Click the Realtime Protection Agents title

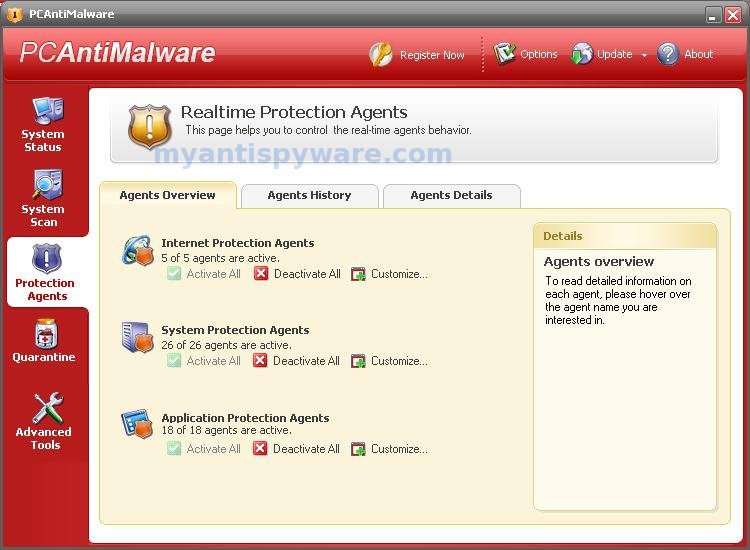(294, 112)
